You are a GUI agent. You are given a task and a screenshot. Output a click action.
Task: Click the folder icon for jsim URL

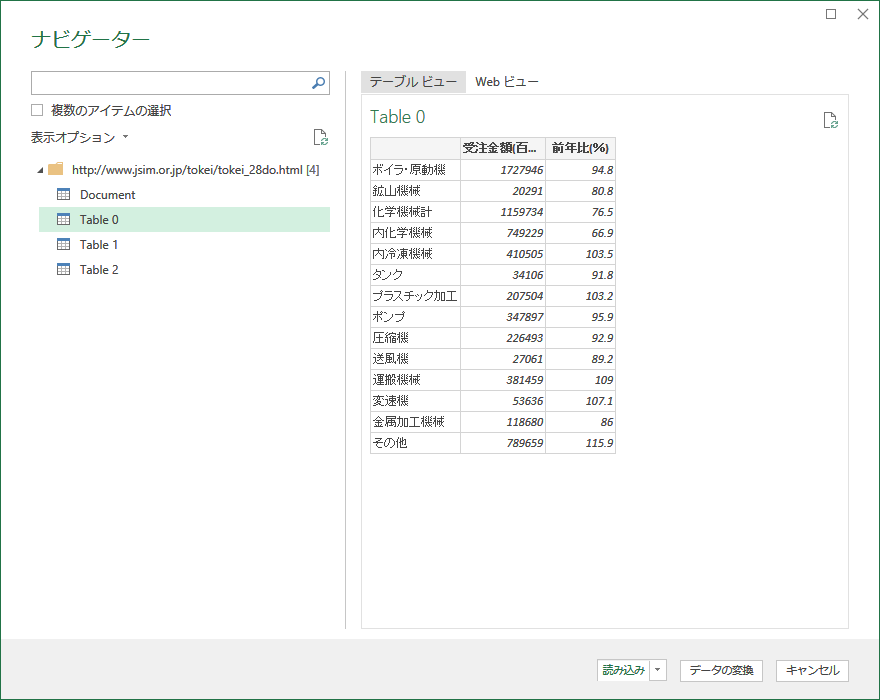coord(56,170)
